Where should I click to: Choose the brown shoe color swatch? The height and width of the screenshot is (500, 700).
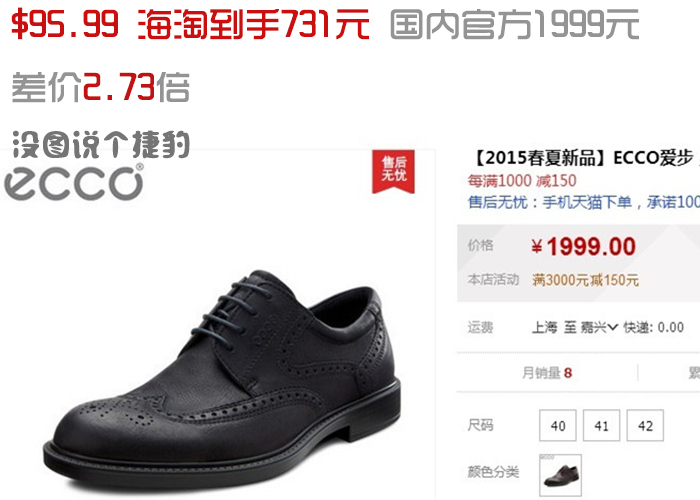pyautogui.click(x=561, y=475)
